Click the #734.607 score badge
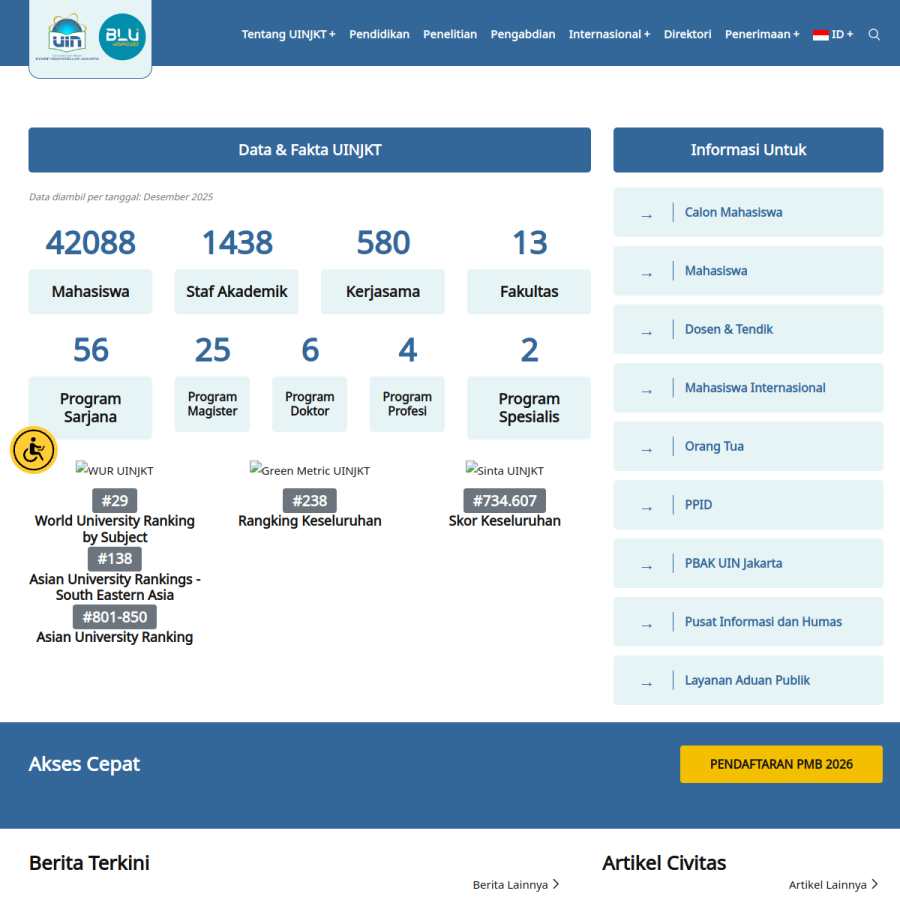 [505, 501]
